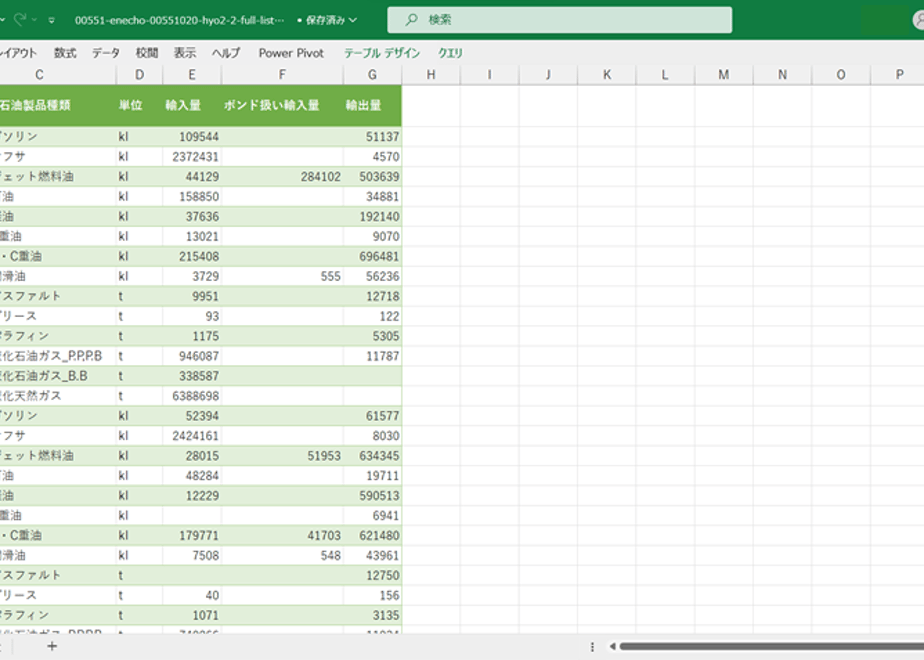Select the 液化天然ガス row cell
924x660 pixels.
coord(58,396)
